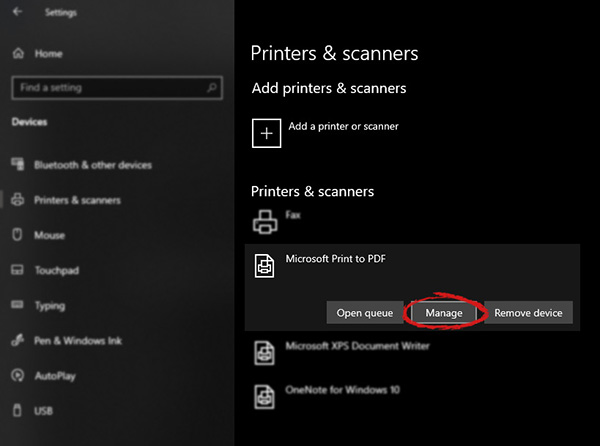
Task: Click the Remove device button
Action: pos(528,313)
